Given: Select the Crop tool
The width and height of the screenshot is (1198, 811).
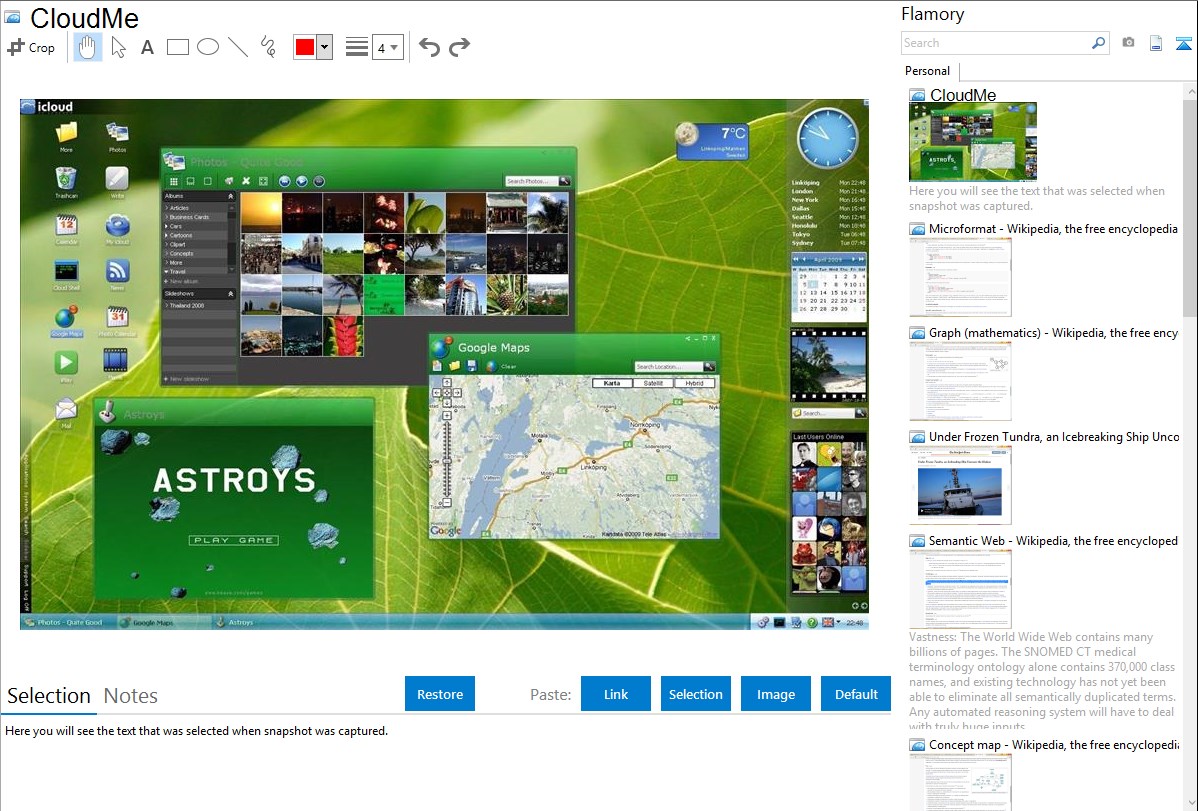Looking at the screenshot, I should [31, 47].
